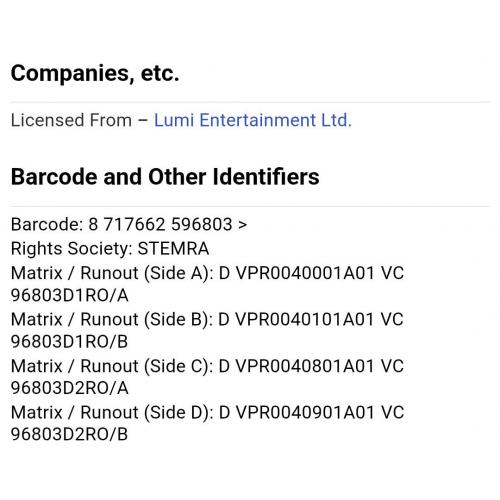
Task: Select the 96803D2RO/A runout text
Action: [x=70, y=388]
